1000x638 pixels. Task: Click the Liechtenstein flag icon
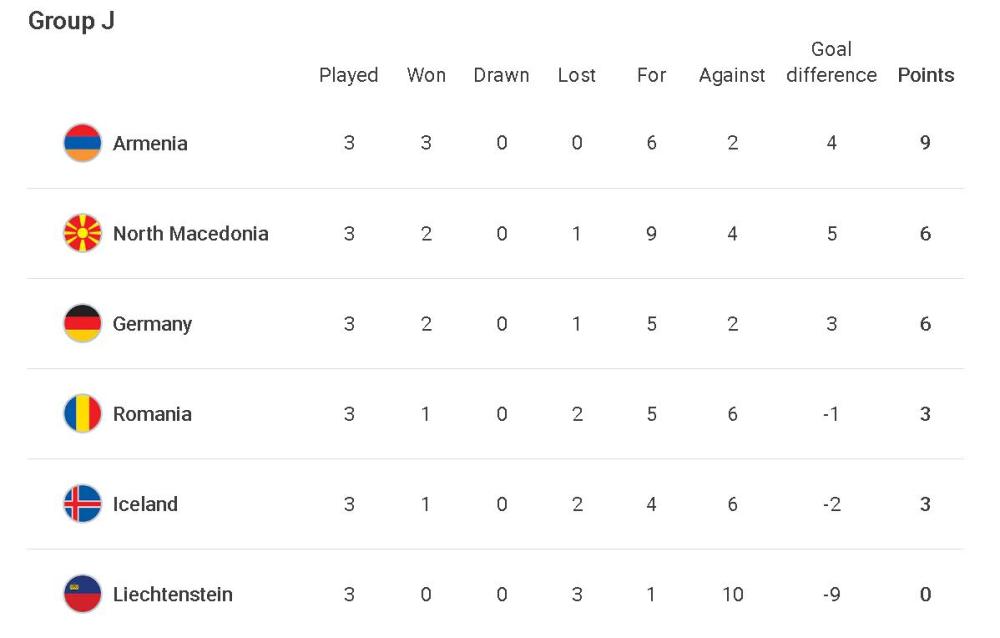(82, 594)
